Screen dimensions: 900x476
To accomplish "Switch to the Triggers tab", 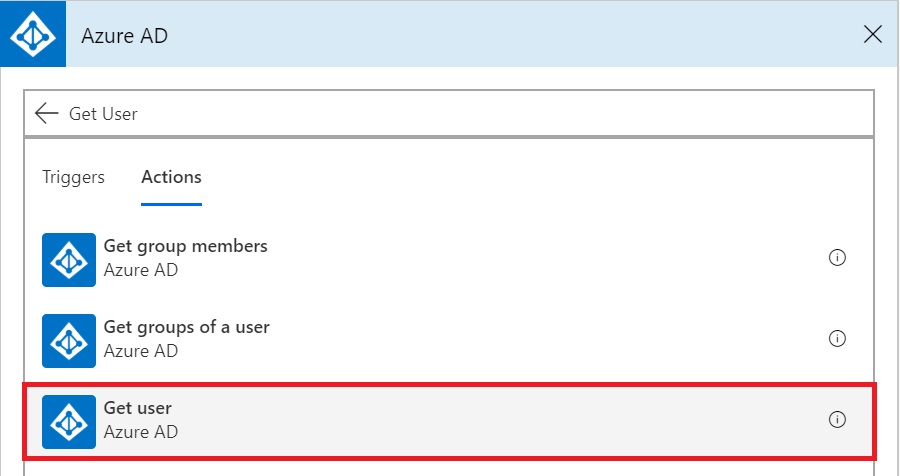I will click(x=73, y=177).
